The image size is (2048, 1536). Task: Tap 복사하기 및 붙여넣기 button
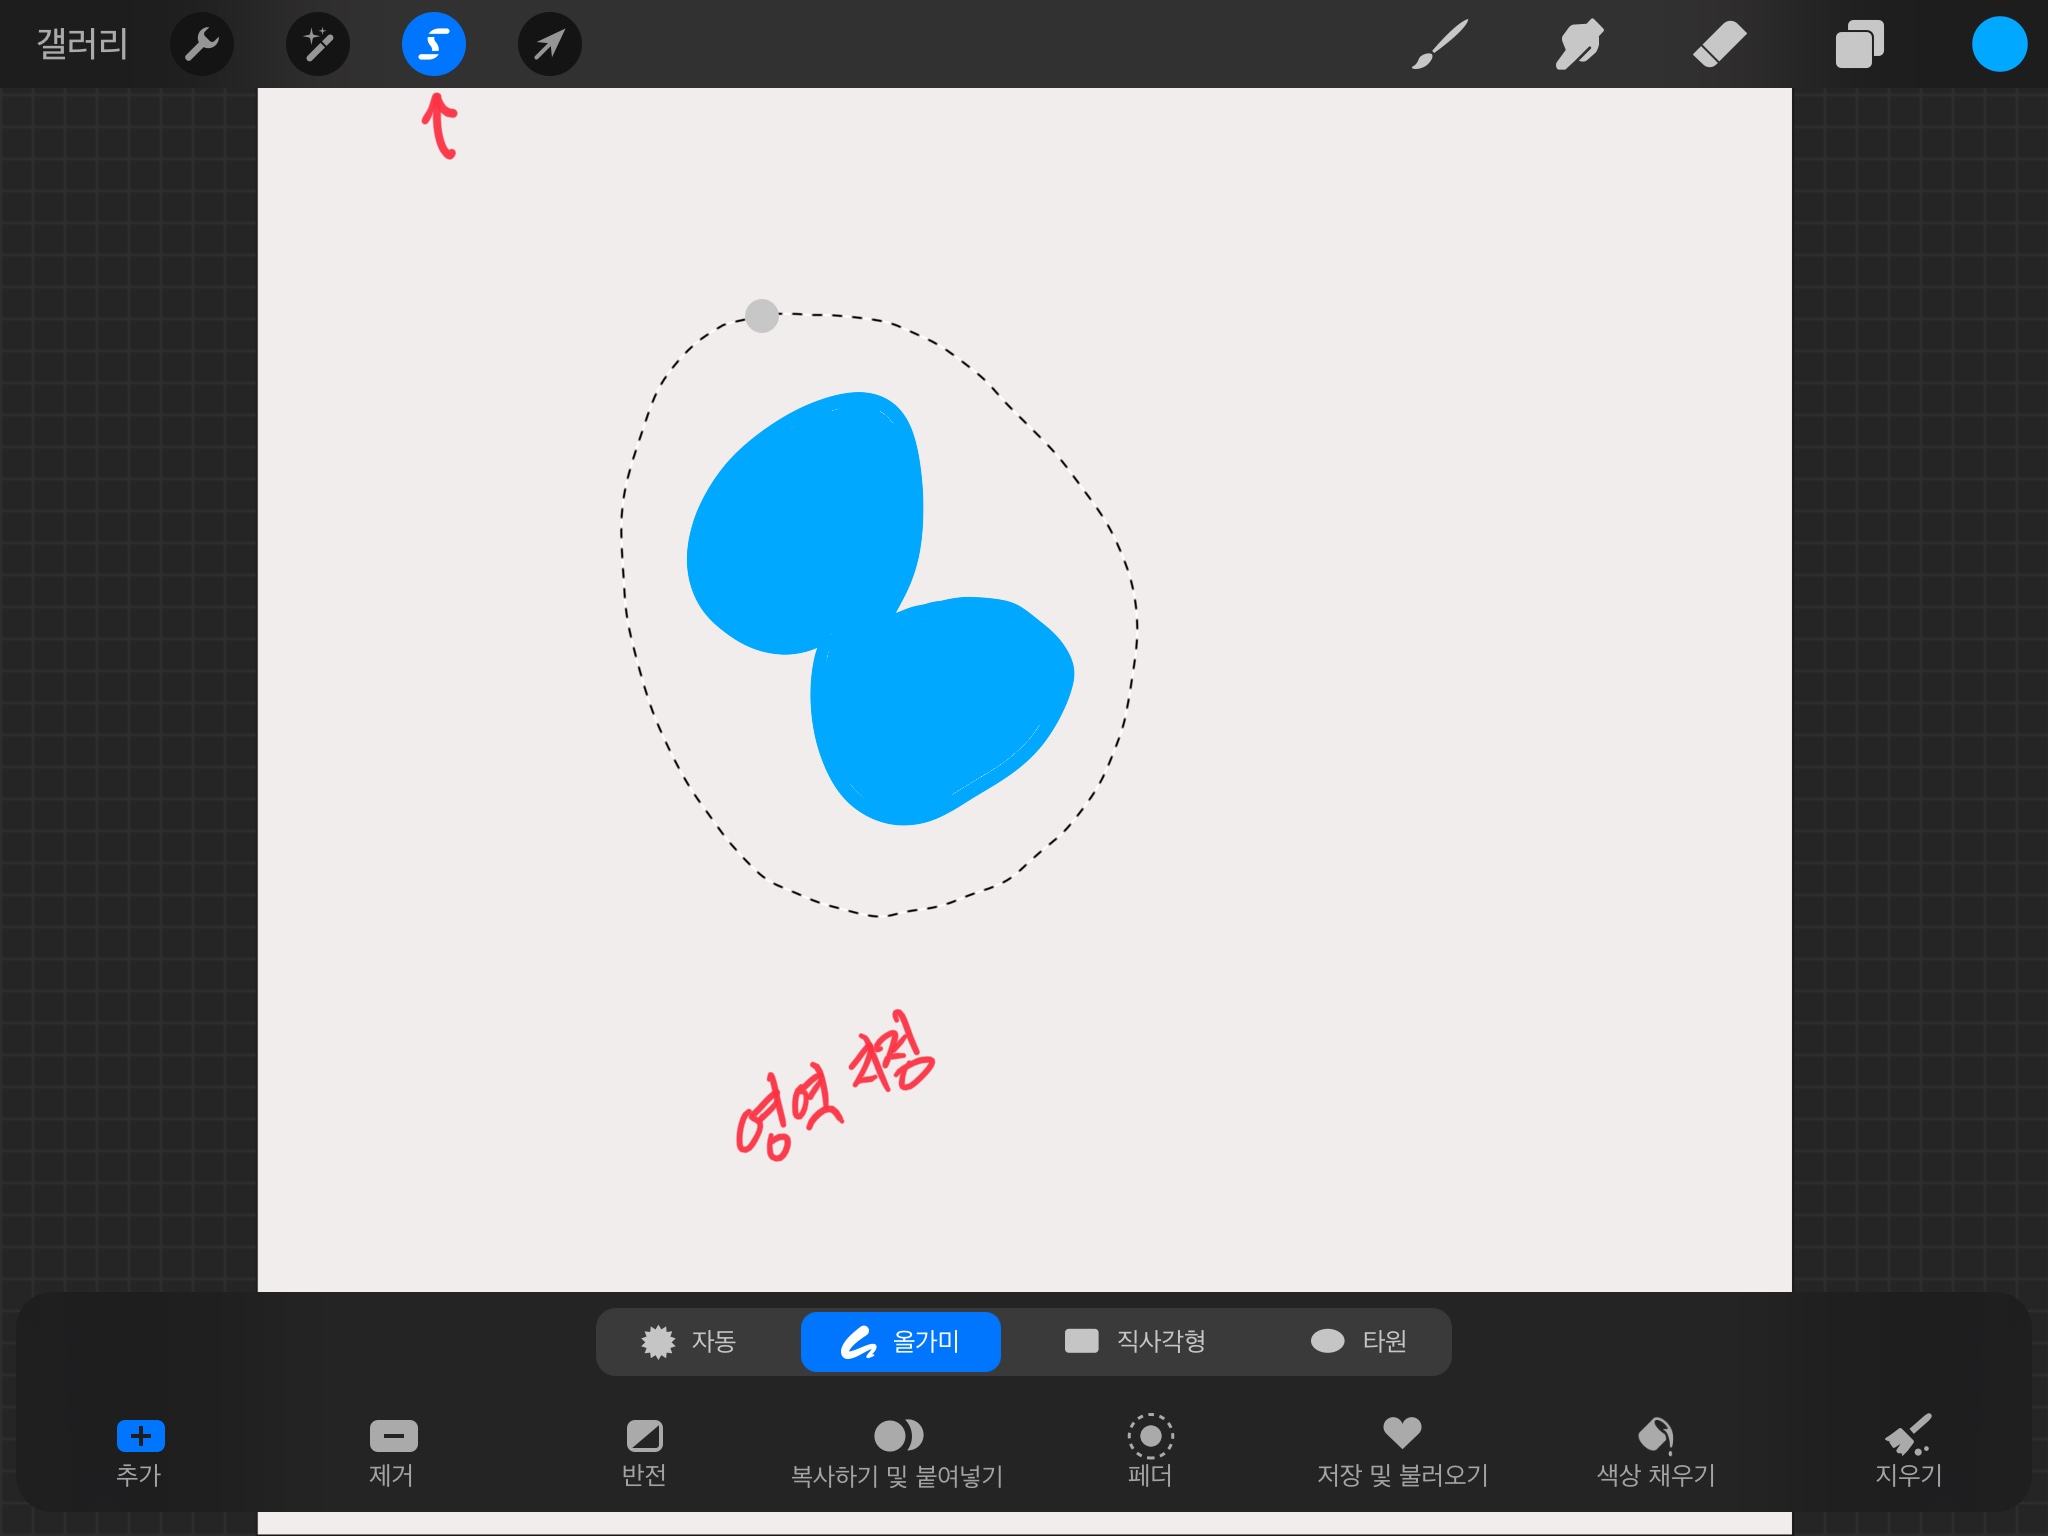897,1449
